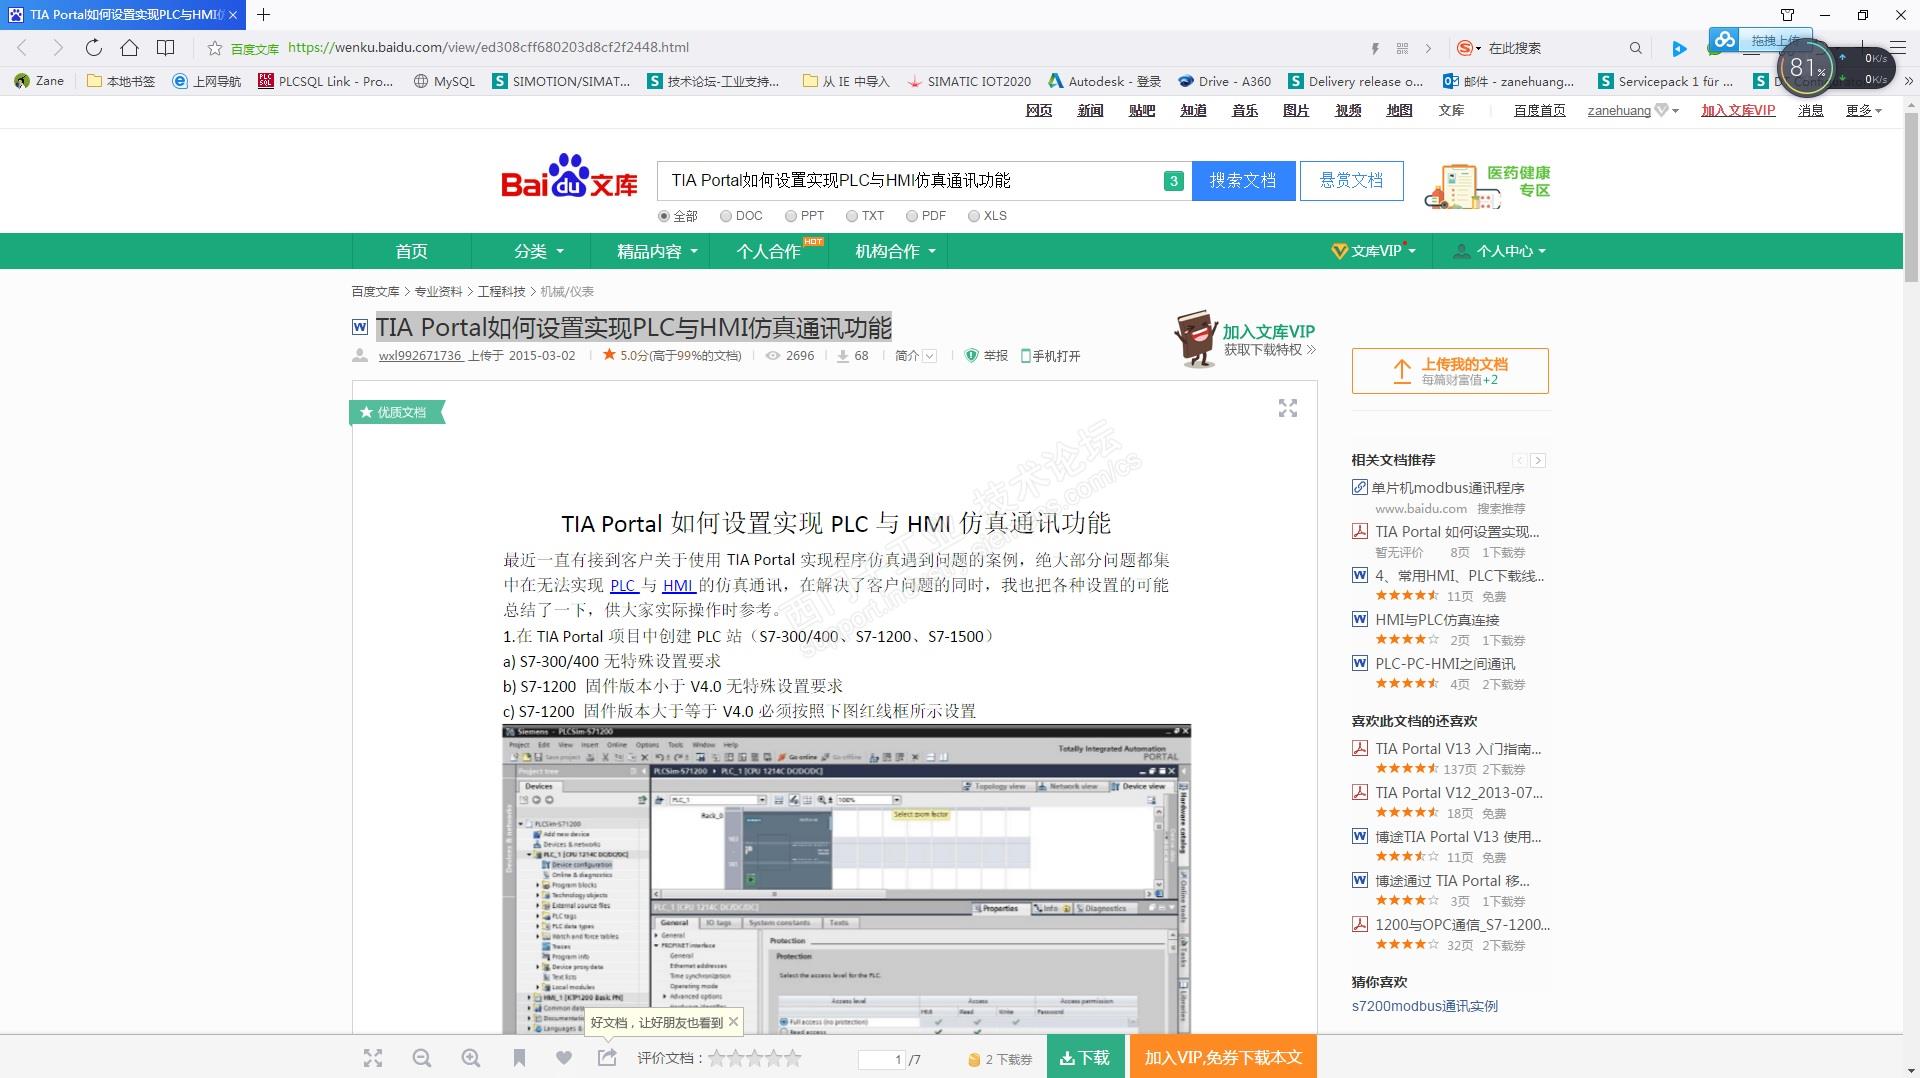Open the MySQL bookmark
The image size is (1920, 1078).
click(444, 81)
